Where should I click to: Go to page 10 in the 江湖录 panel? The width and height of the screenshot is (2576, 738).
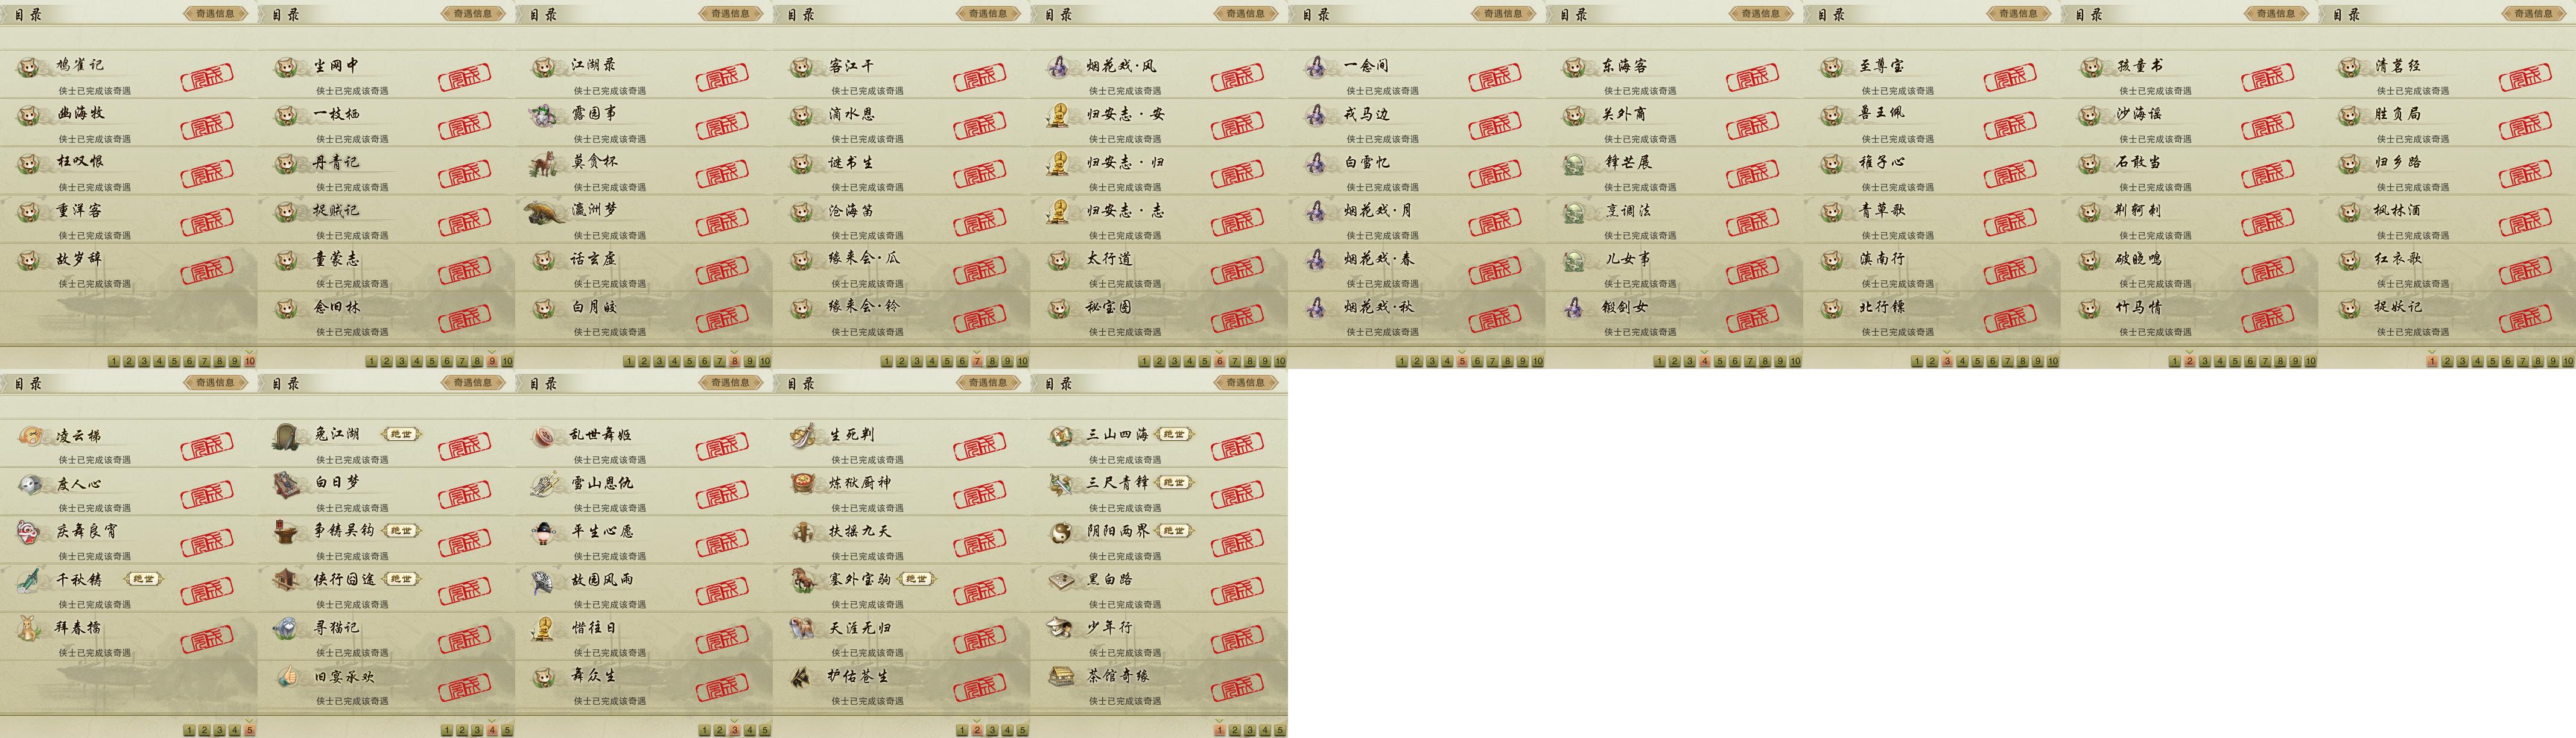click(x=765, y=361)
